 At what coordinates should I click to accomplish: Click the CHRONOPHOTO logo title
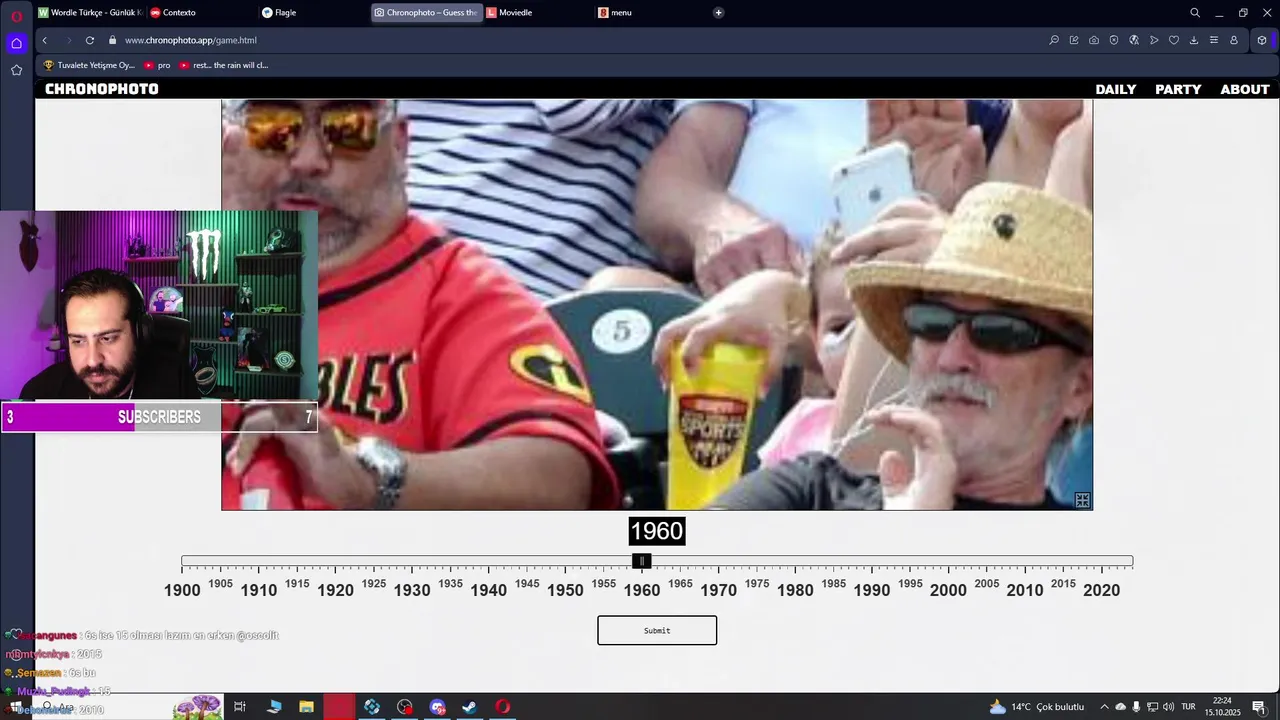click(x=102, y=89)
